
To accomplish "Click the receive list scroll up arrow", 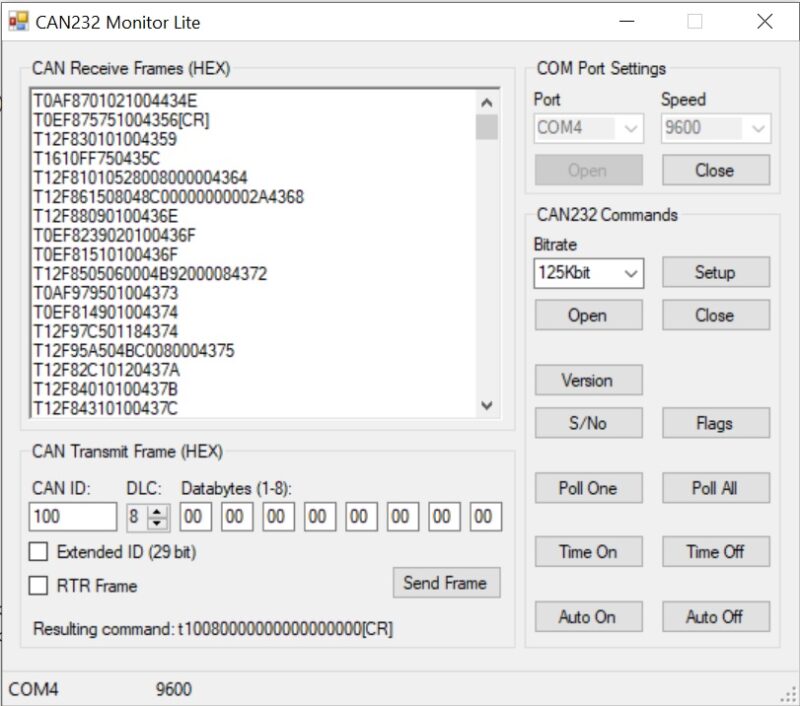I will pos(487,103).
